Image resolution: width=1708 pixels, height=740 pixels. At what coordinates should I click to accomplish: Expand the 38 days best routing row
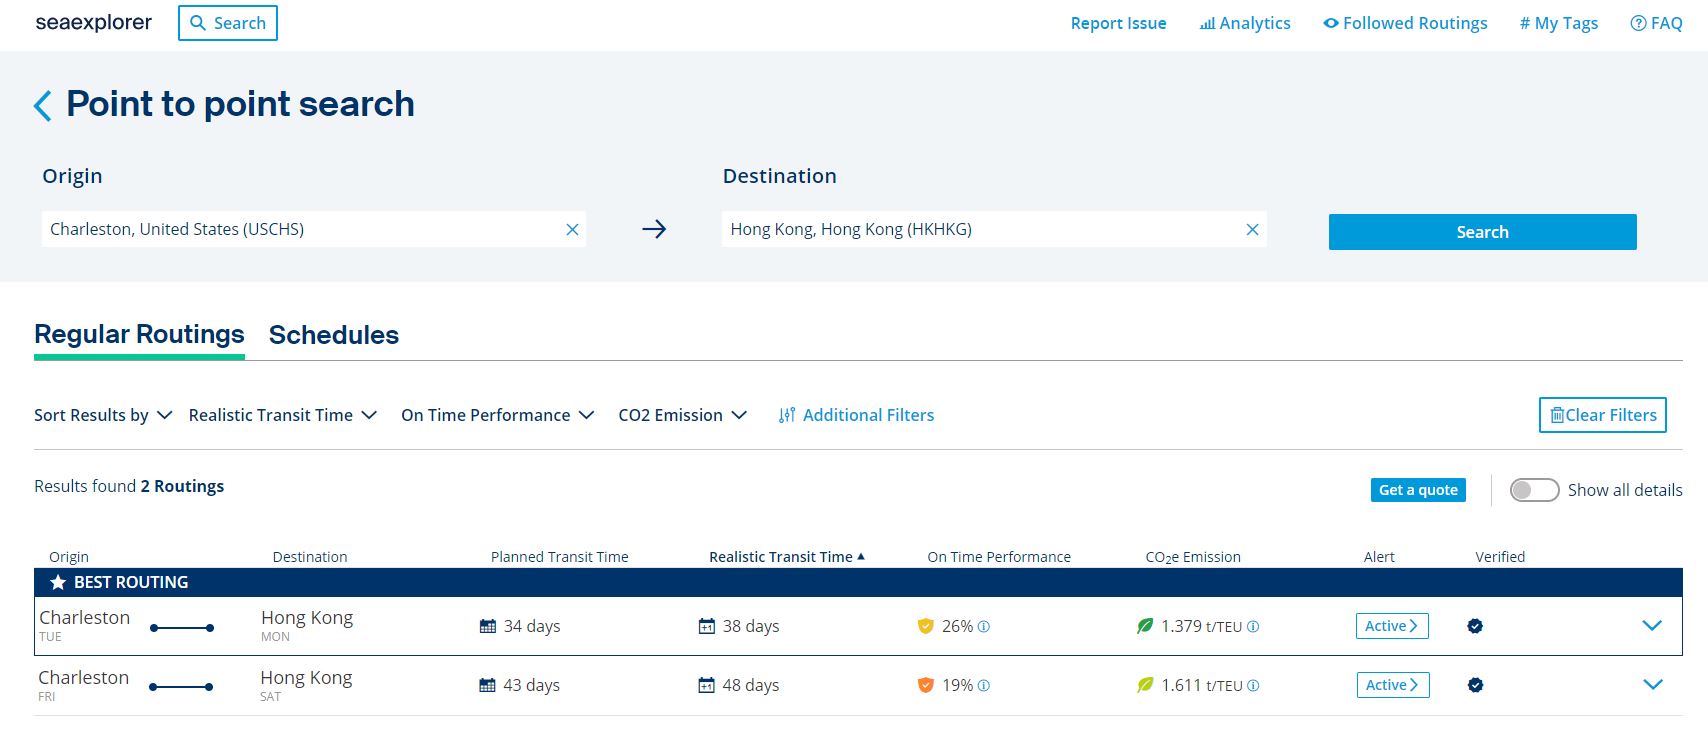click(1652, 626)
